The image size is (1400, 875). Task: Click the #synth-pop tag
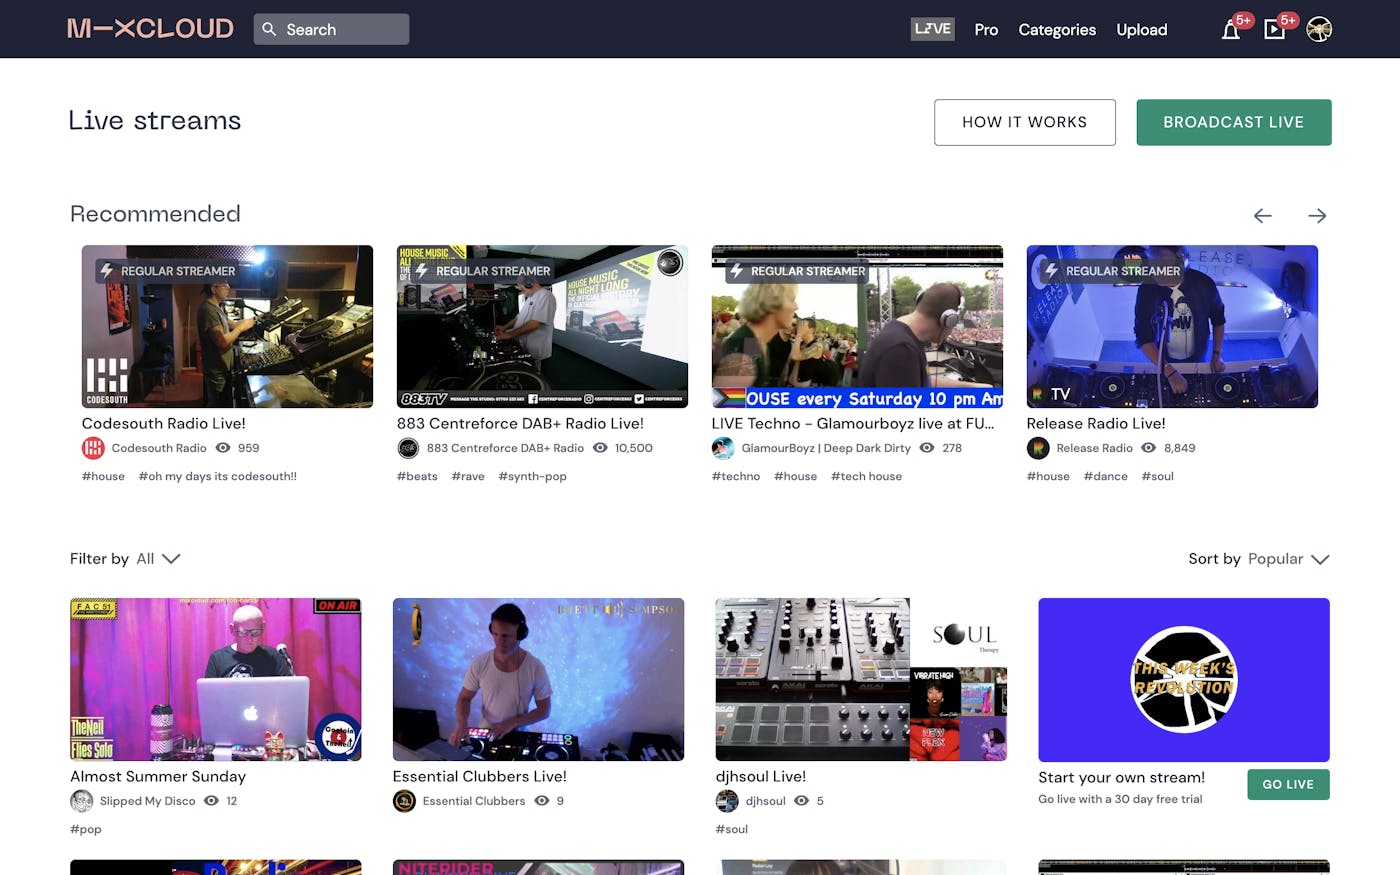point(532,476)
